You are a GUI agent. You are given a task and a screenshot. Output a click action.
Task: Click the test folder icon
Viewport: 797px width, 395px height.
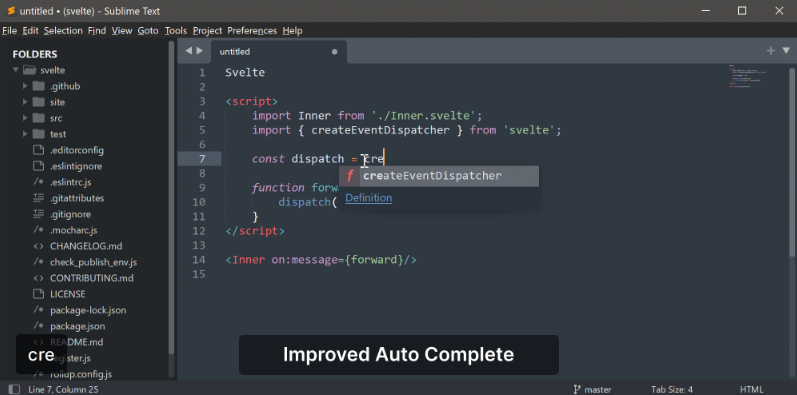39,134
